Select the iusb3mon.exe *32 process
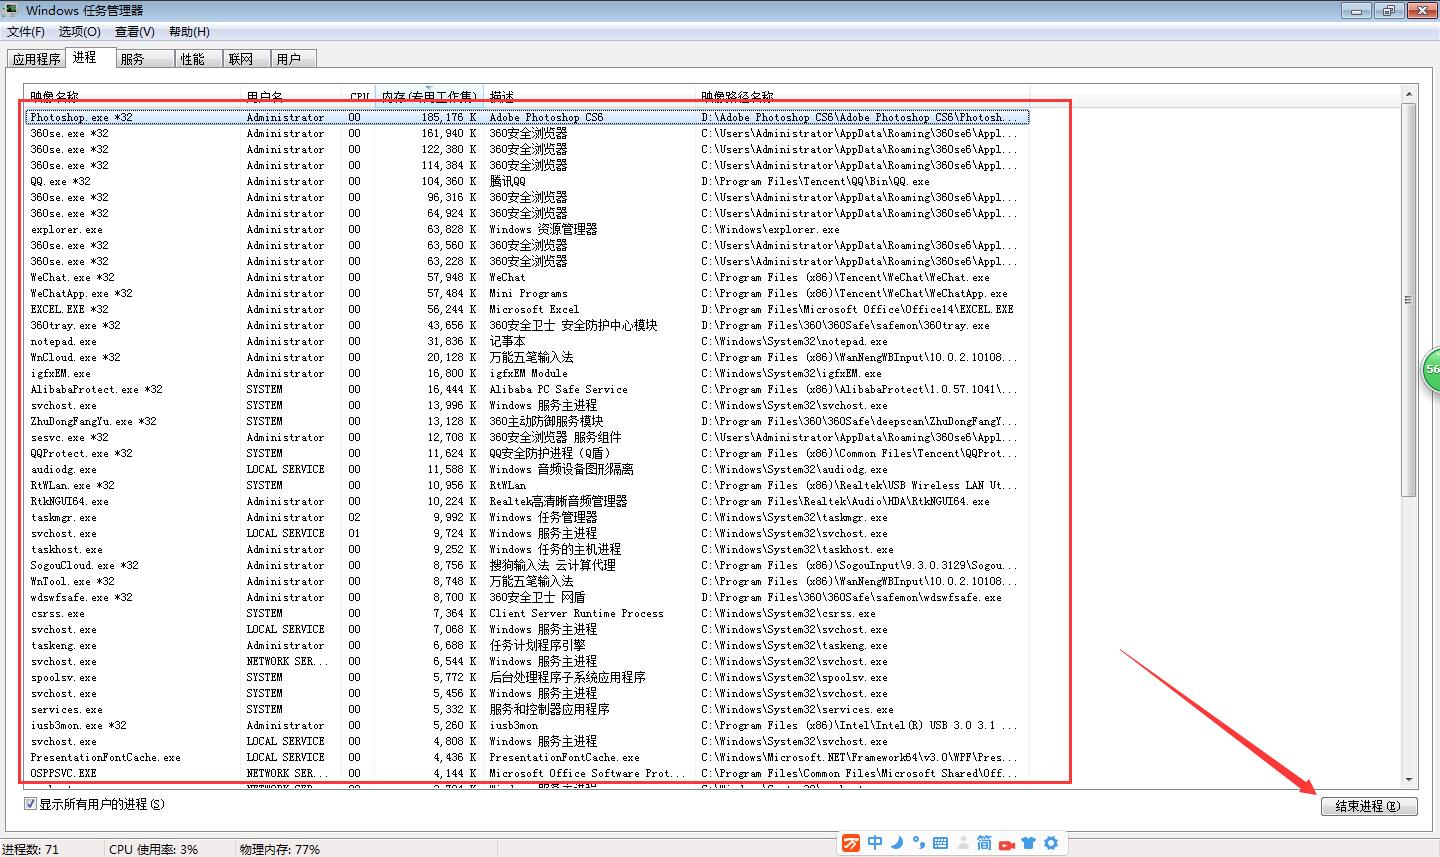Image resolution: width=1440 pixels, height=857 pixels. [x=526, y=725]
